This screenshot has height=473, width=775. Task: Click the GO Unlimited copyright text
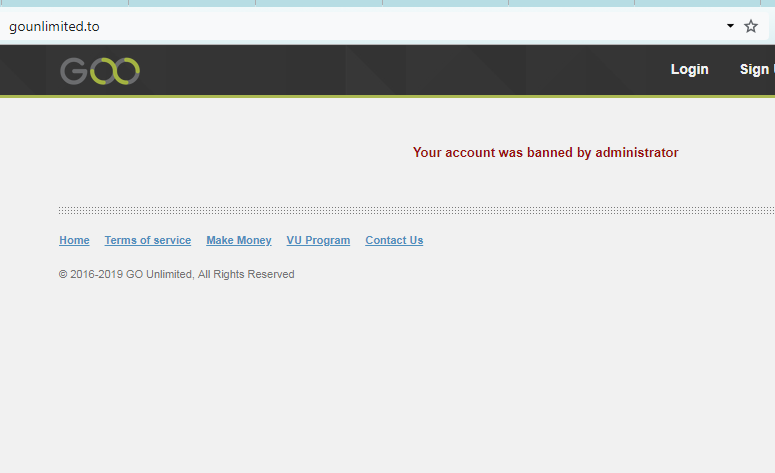[x=176, y=274]
